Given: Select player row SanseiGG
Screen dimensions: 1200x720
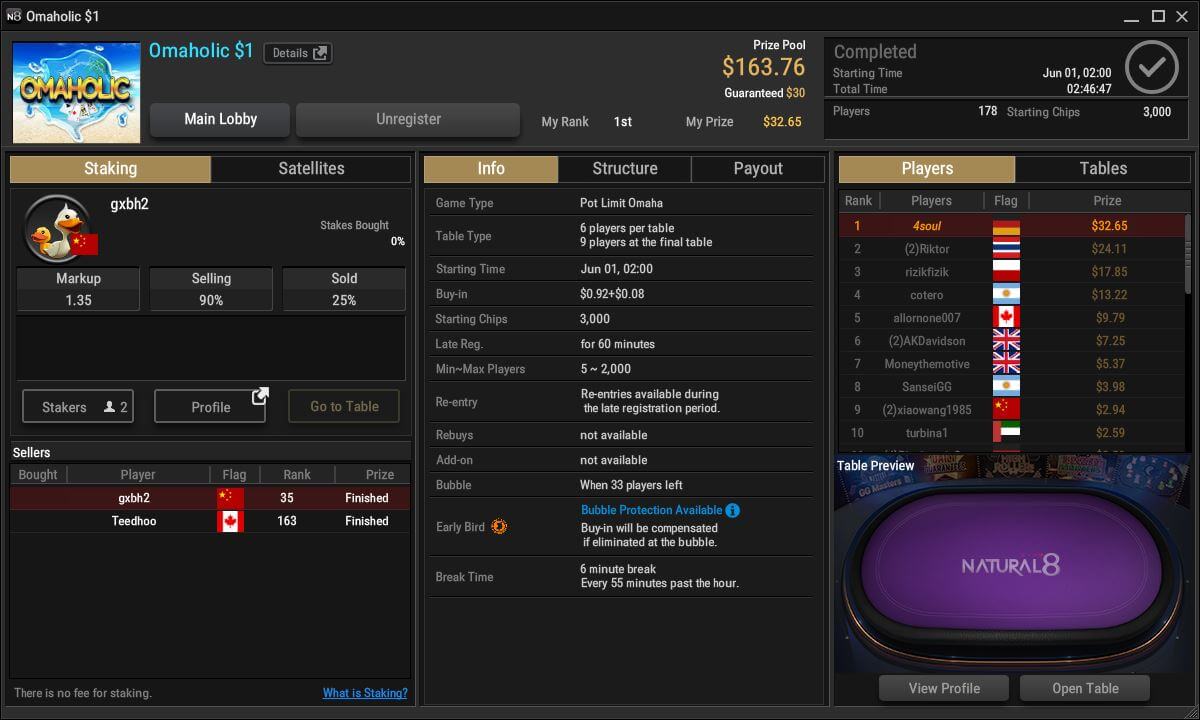Looking at the screenshot, I should tap(1011, 387).
